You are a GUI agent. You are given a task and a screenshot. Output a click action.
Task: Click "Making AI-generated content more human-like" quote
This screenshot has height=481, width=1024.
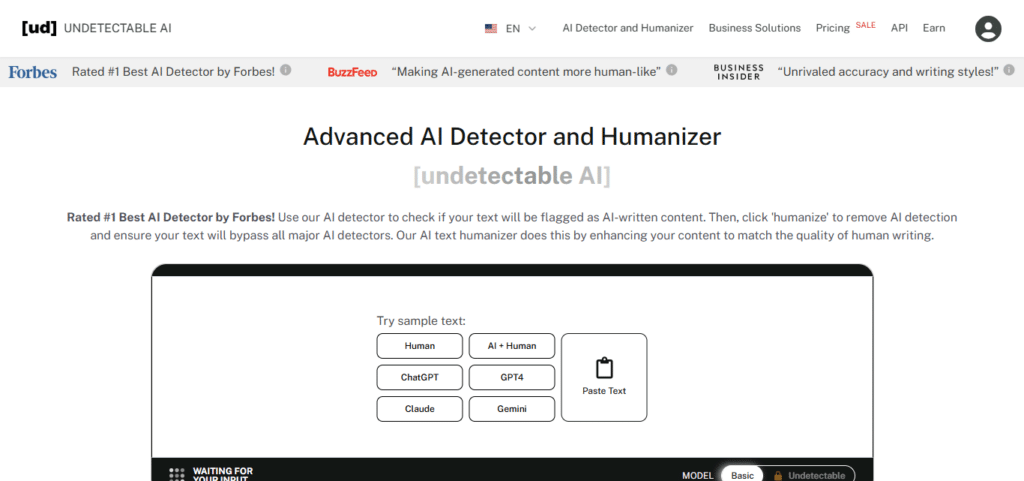click(x=526, y=72)
